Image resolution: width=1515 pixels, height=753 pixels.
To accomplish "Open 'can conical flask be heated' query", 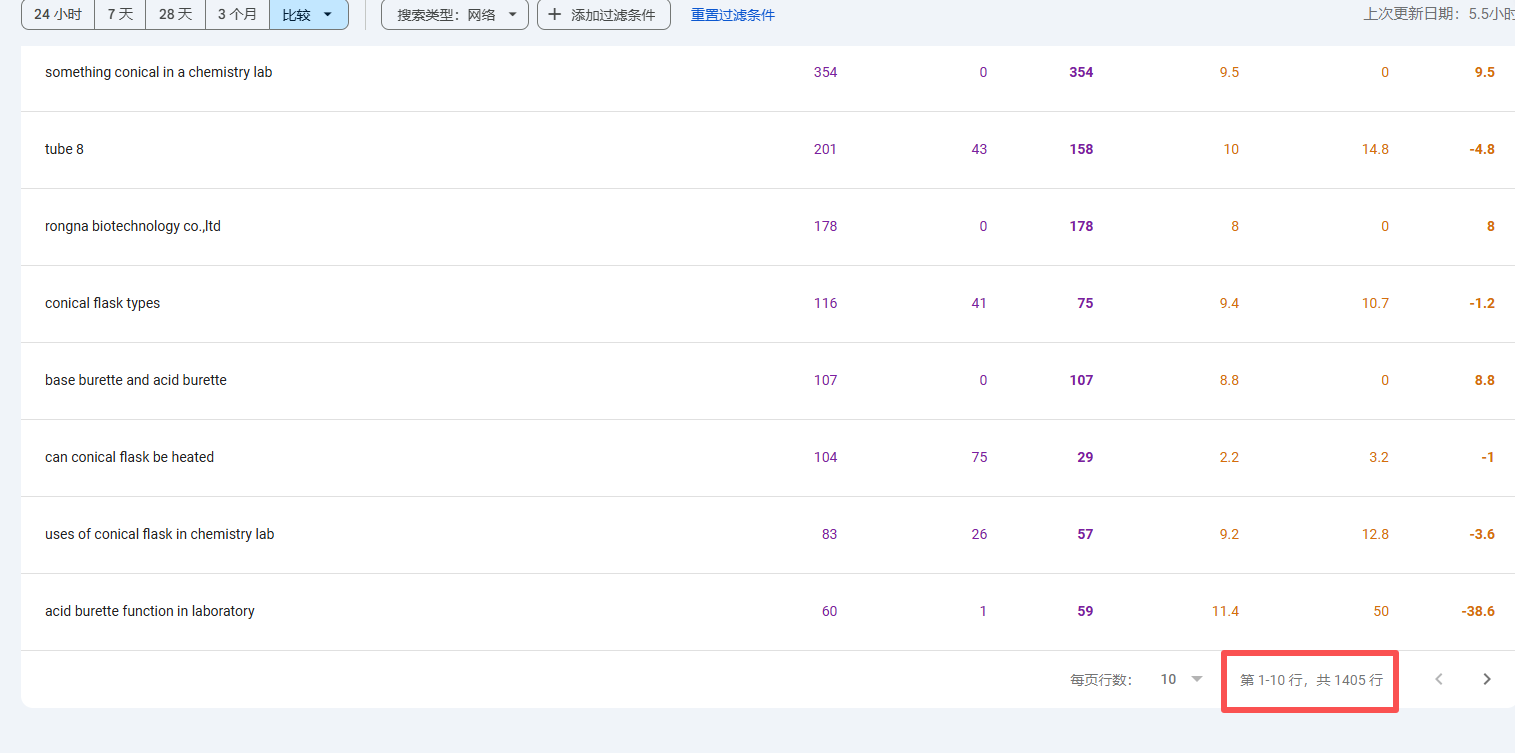I will tap(129, 457).
